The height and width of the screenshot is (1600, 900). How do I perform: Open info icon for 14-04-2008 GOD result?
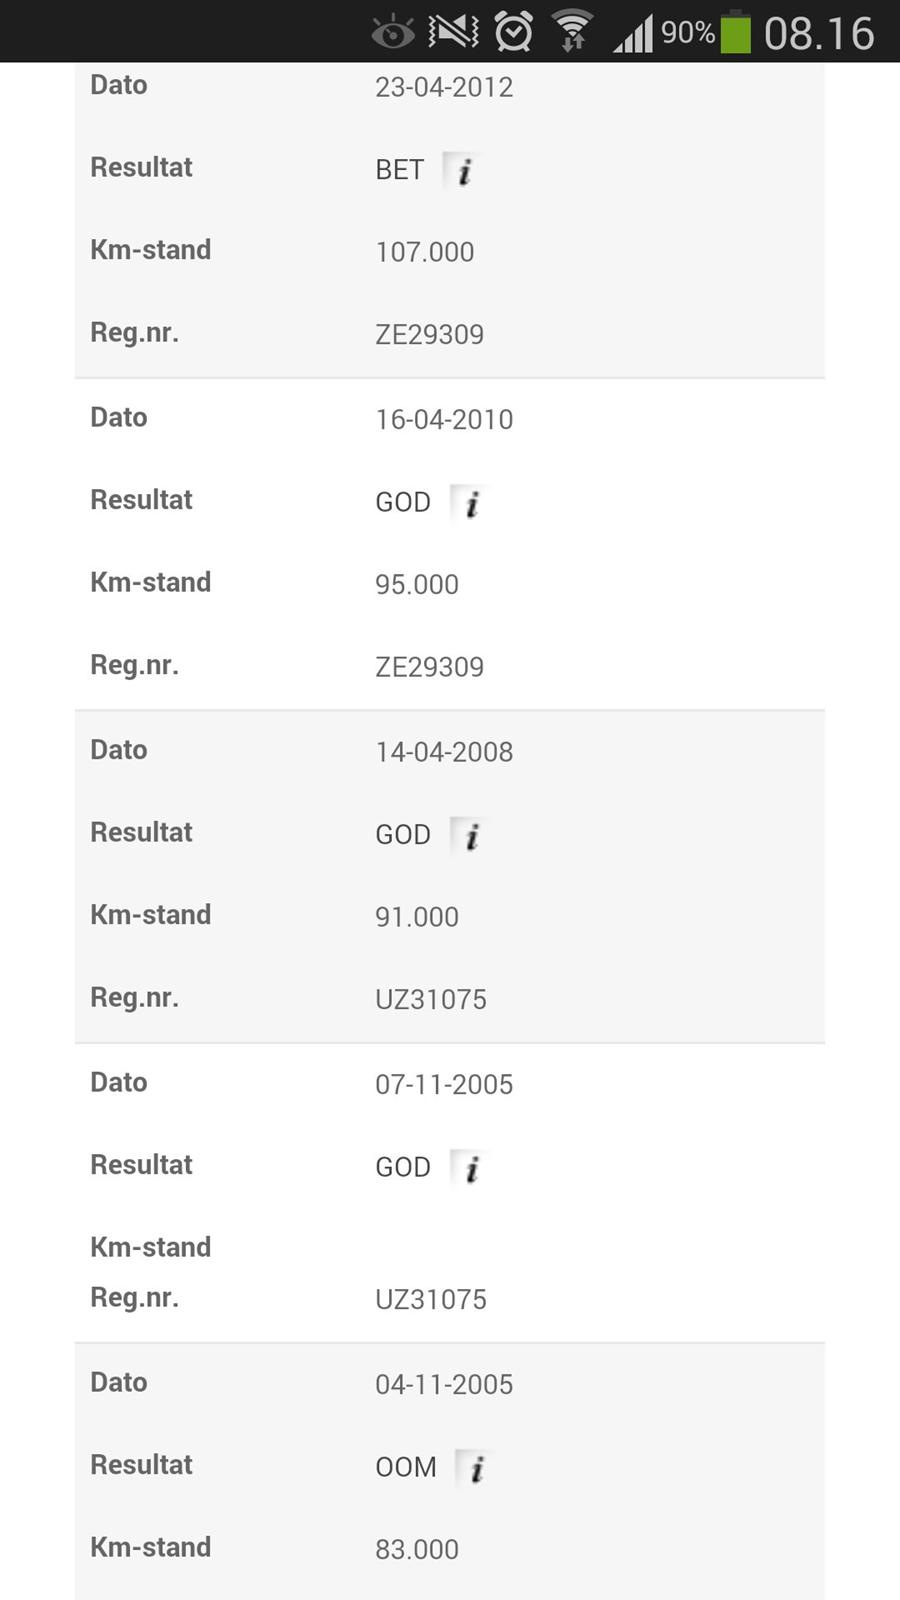point(471,835)
